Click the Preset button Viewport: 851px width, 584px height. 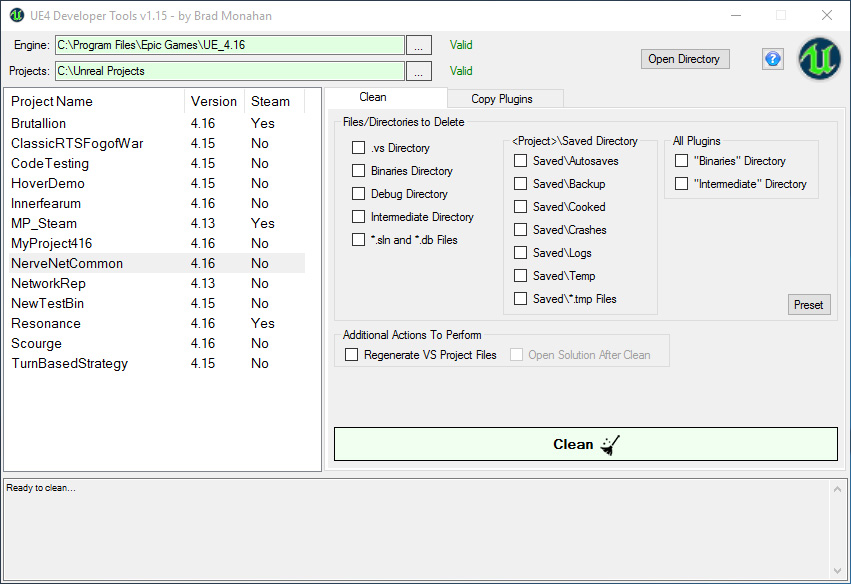808,305
